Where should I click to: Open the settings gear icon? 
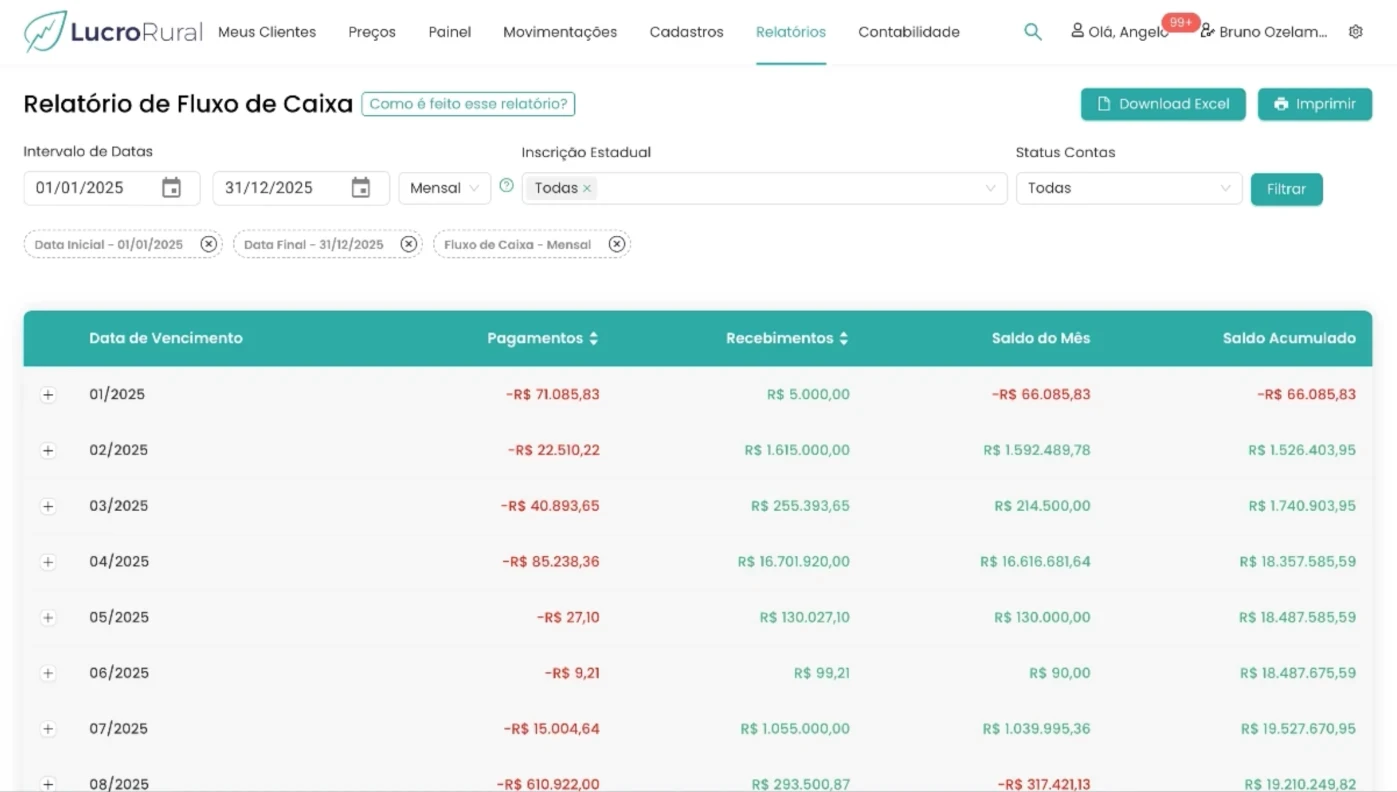[1356, 32]
